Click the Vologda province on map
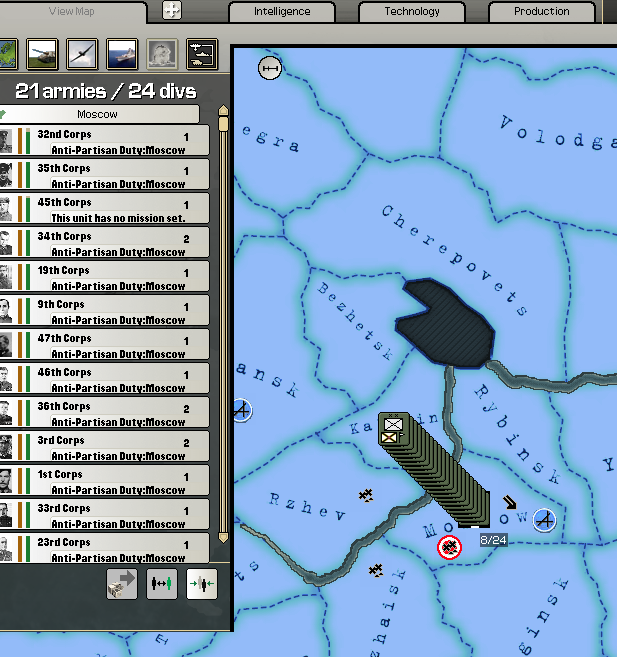The width and height of the screenshot is (617, 657). (557, 133)
